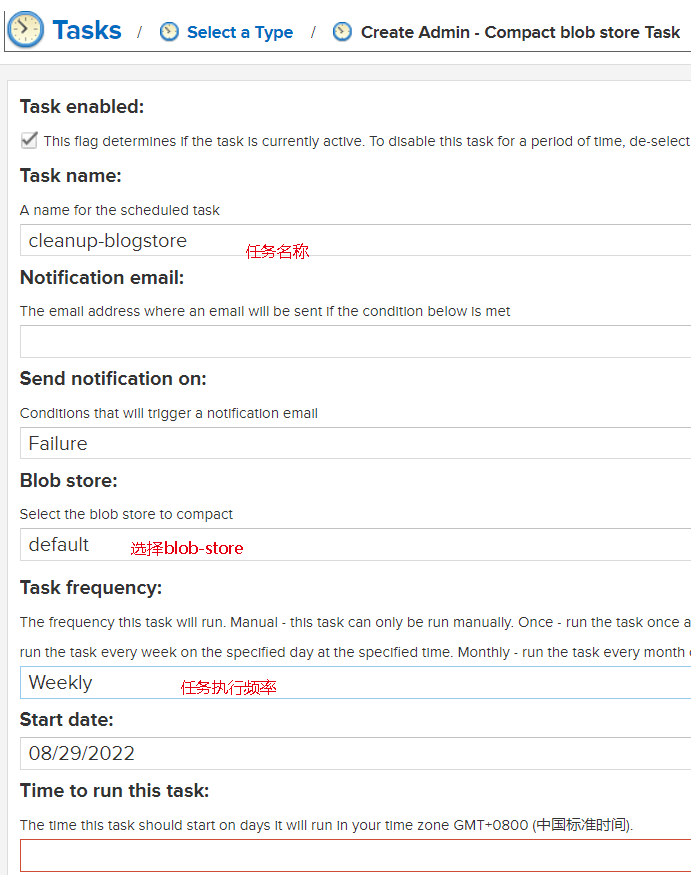Go back to the Tasks breadcrumb

click(87, 30)
